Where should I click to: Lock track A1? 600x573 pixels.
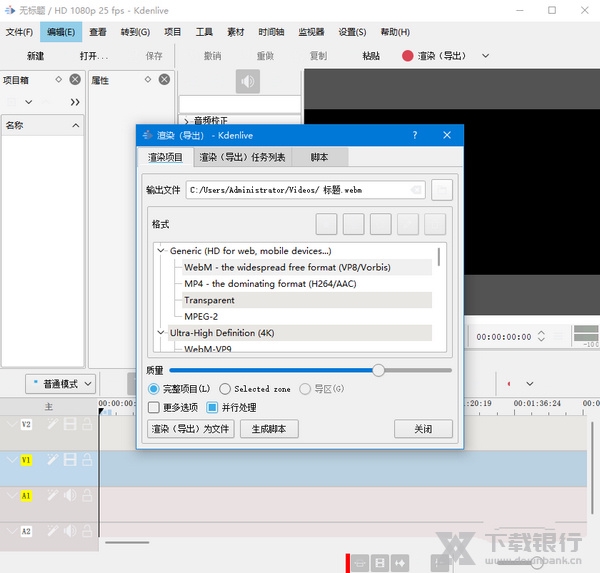coord(87,495)
